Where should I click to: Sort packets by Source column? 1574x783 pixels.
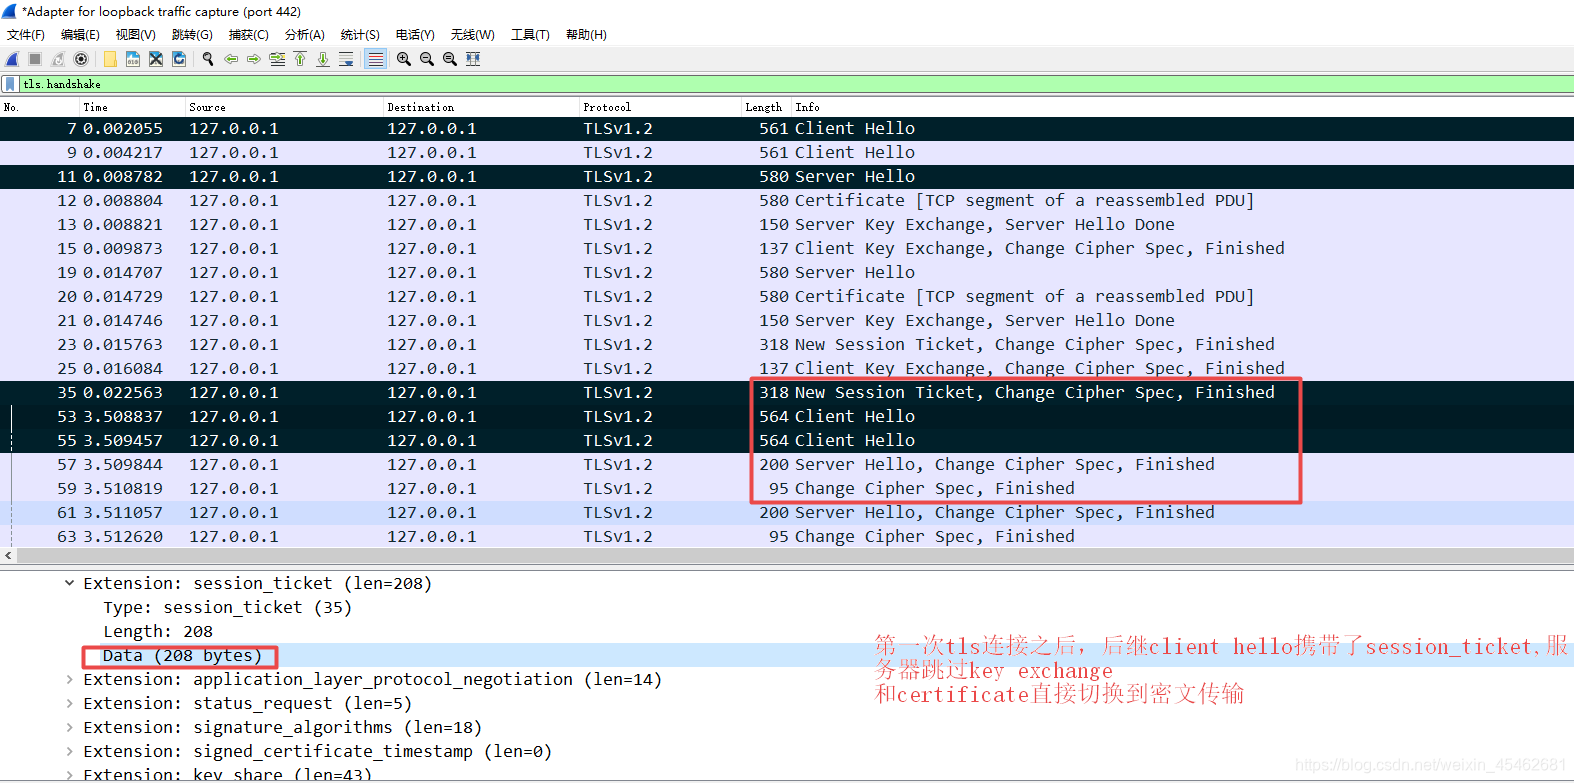coord(284,107)
